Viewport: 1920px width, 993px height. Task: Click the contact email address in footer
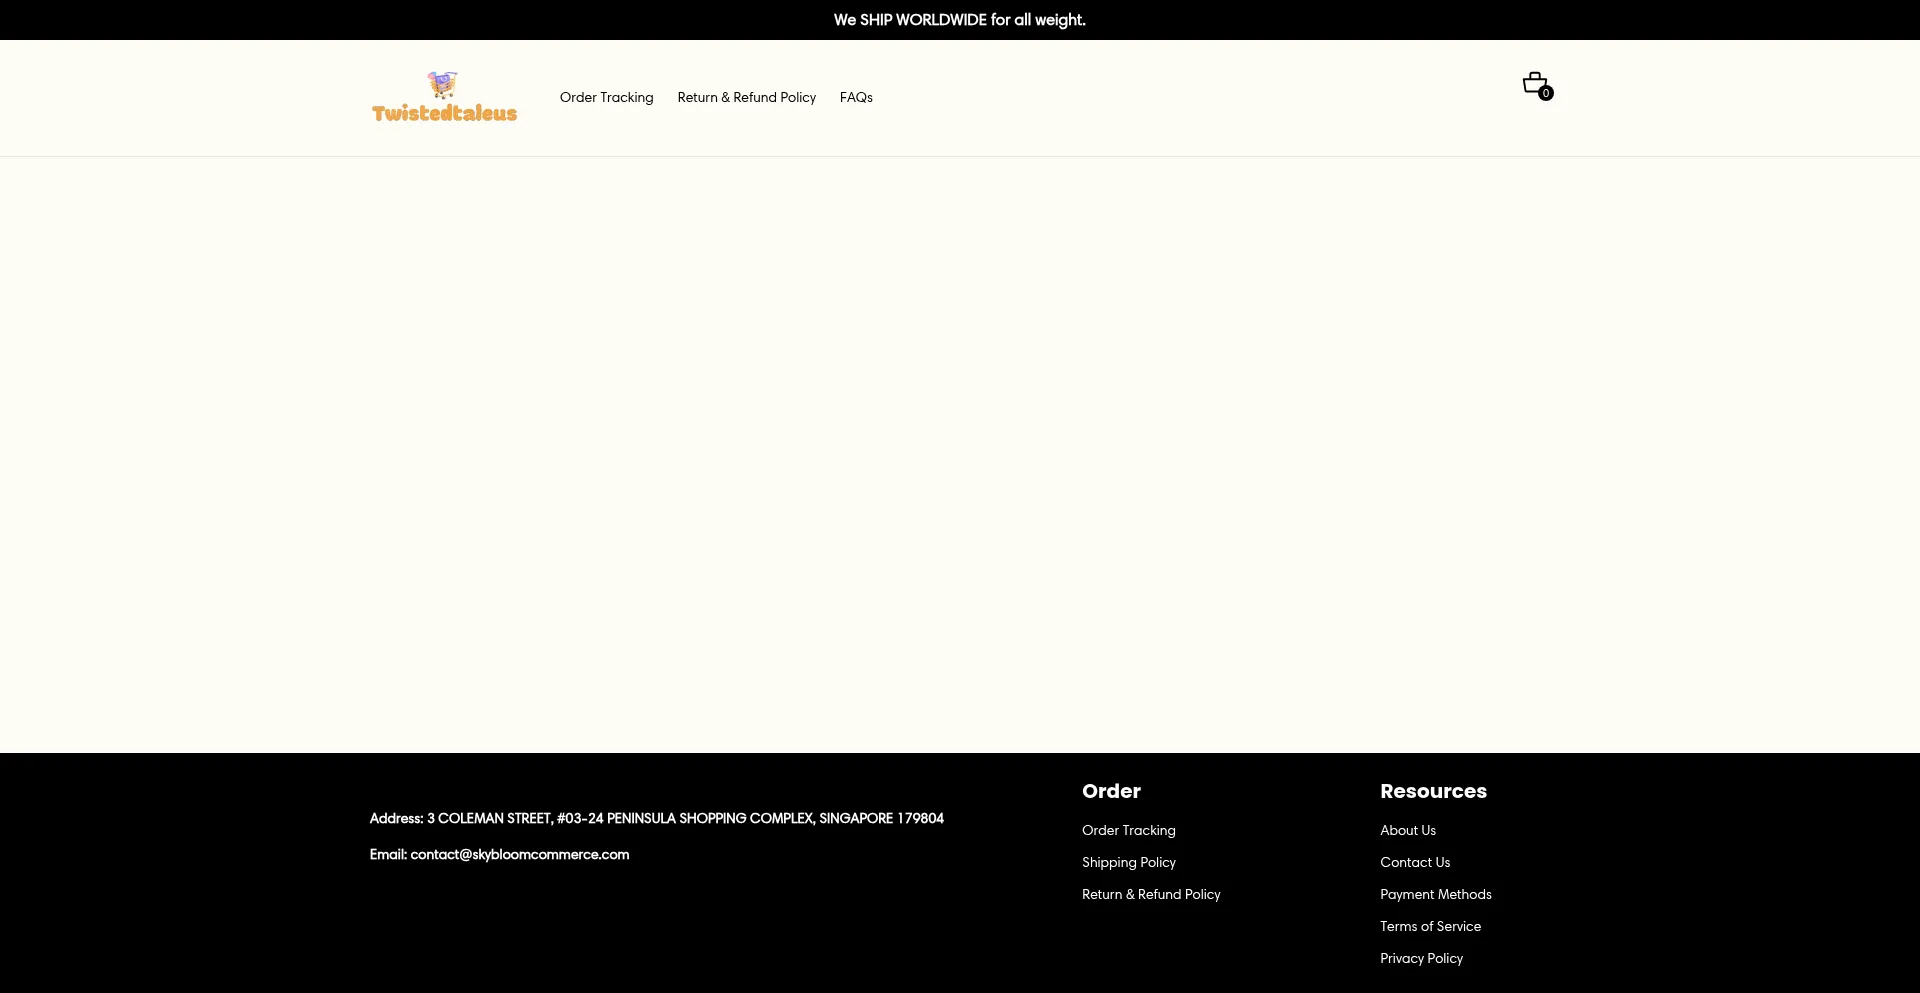pyautogui.click(x=519, y=854)
